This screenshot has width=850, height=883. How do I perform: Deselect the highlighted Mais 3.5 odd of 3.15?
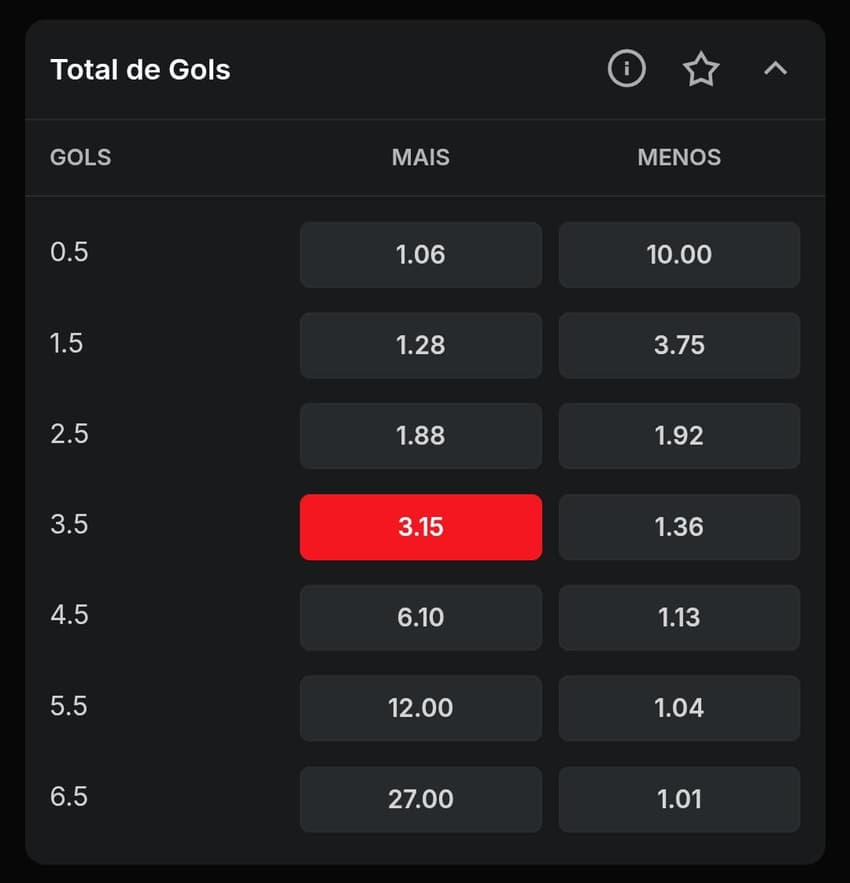pyautogui.click(x=420, y=527)
